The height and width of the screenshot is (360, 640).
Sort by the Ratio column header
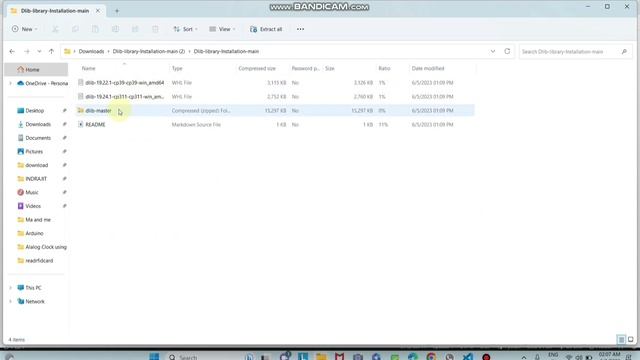384,69
